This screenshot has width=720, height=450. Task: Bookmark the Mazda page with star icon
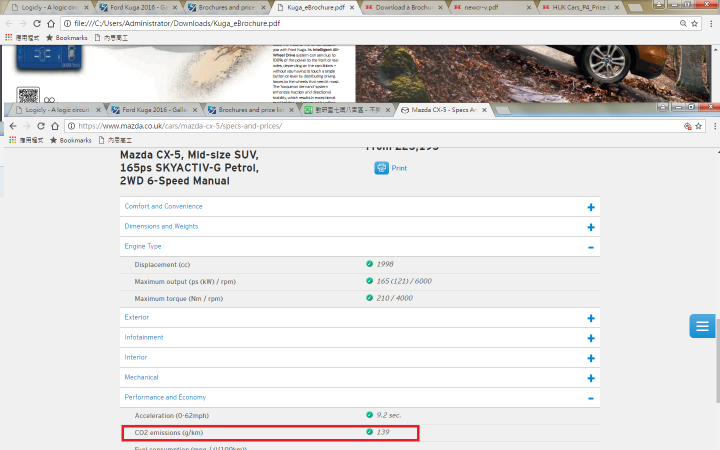point(698,126)
